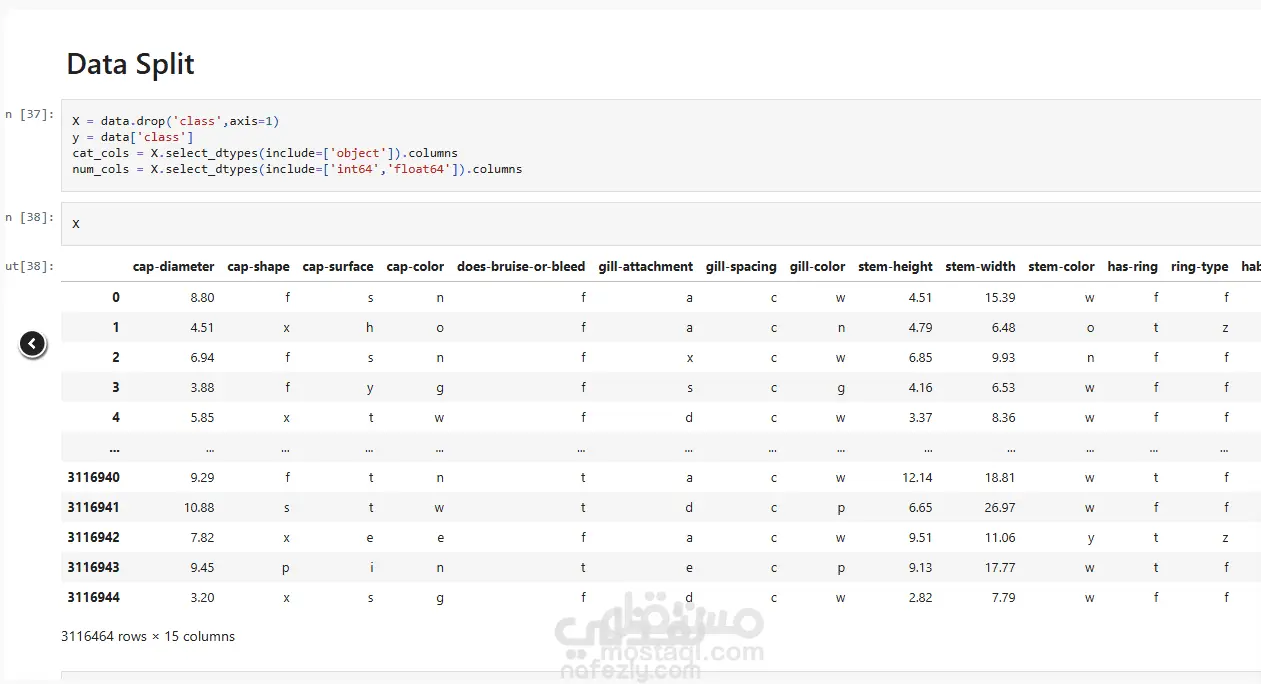Click the gill-attachment column header
1261x684 pixels.
[645, 267]
